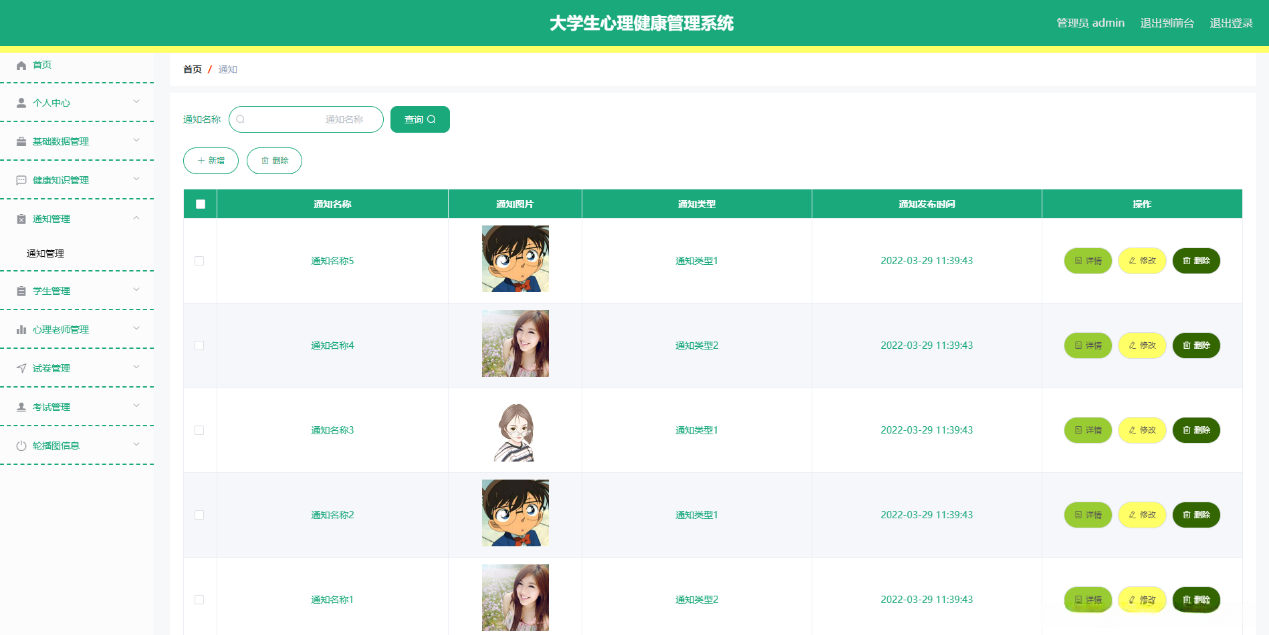
Task: Expand the 基础数据管理 chevron
Action: click(x=137, y=141)
